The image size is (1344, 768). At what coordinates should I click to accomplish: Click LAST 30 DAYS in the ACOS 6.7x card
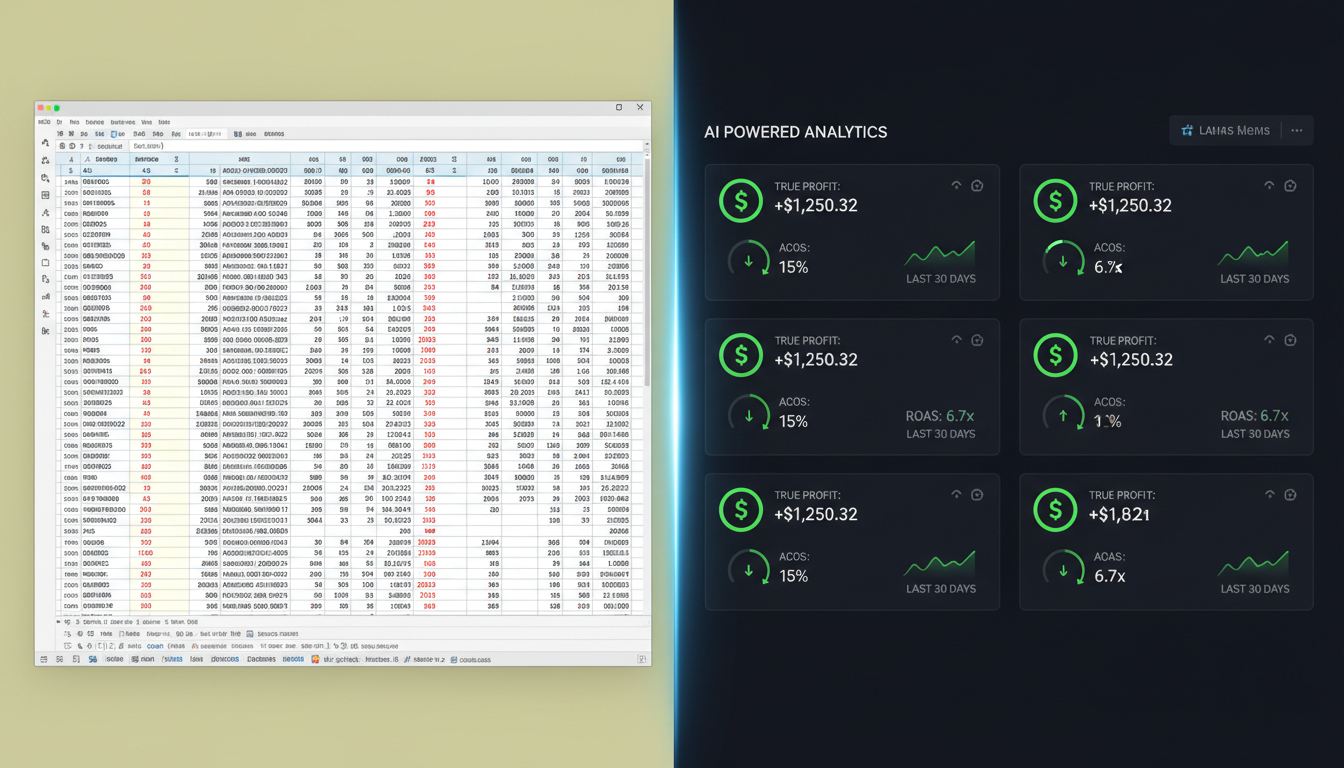tap(1255, 279)
